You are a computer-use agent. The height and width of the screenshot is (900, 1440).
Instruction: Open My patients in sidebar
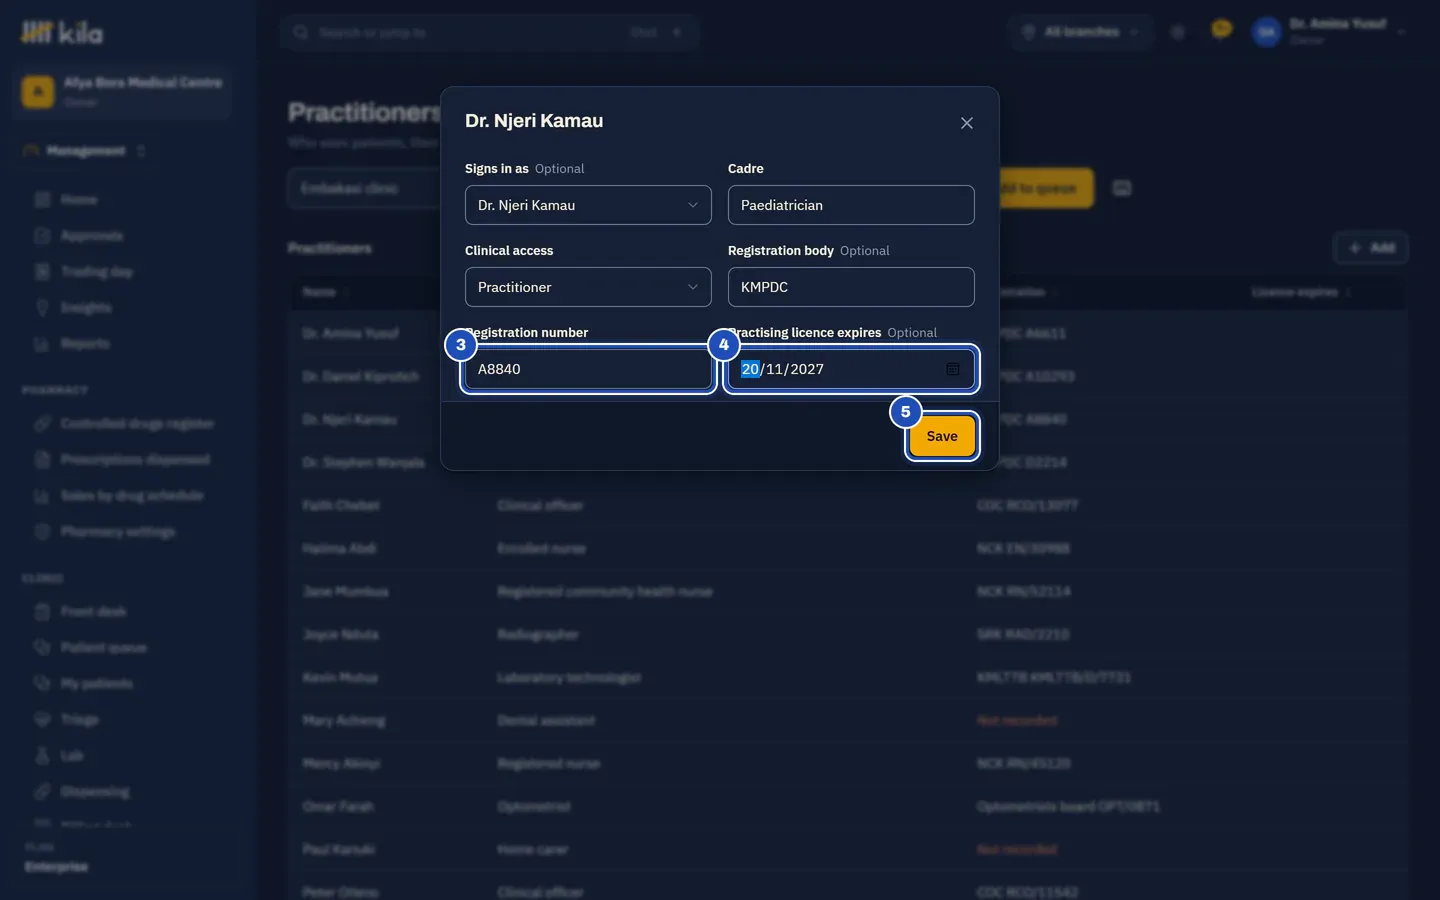(x=96, y=684)
